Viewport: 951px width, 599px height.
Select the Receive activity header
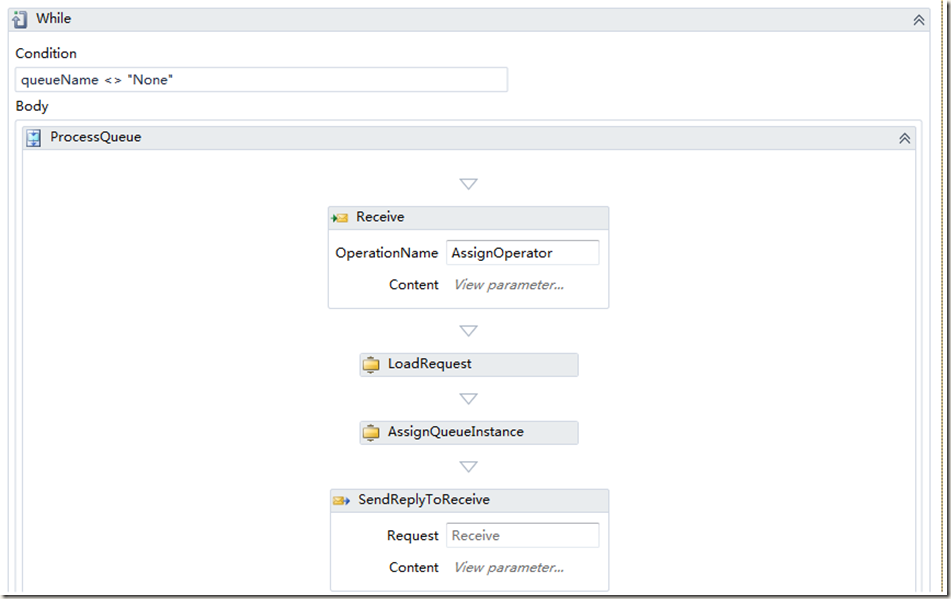click(468, 218)
